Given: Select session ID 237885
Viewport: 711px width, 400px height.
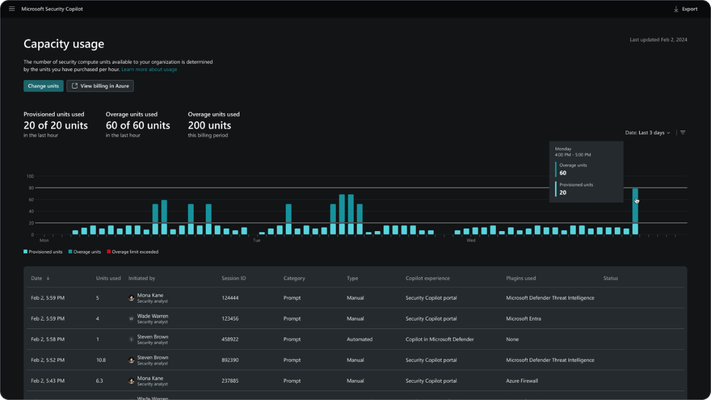Looking at the screenshot, I should pos(230,381).
